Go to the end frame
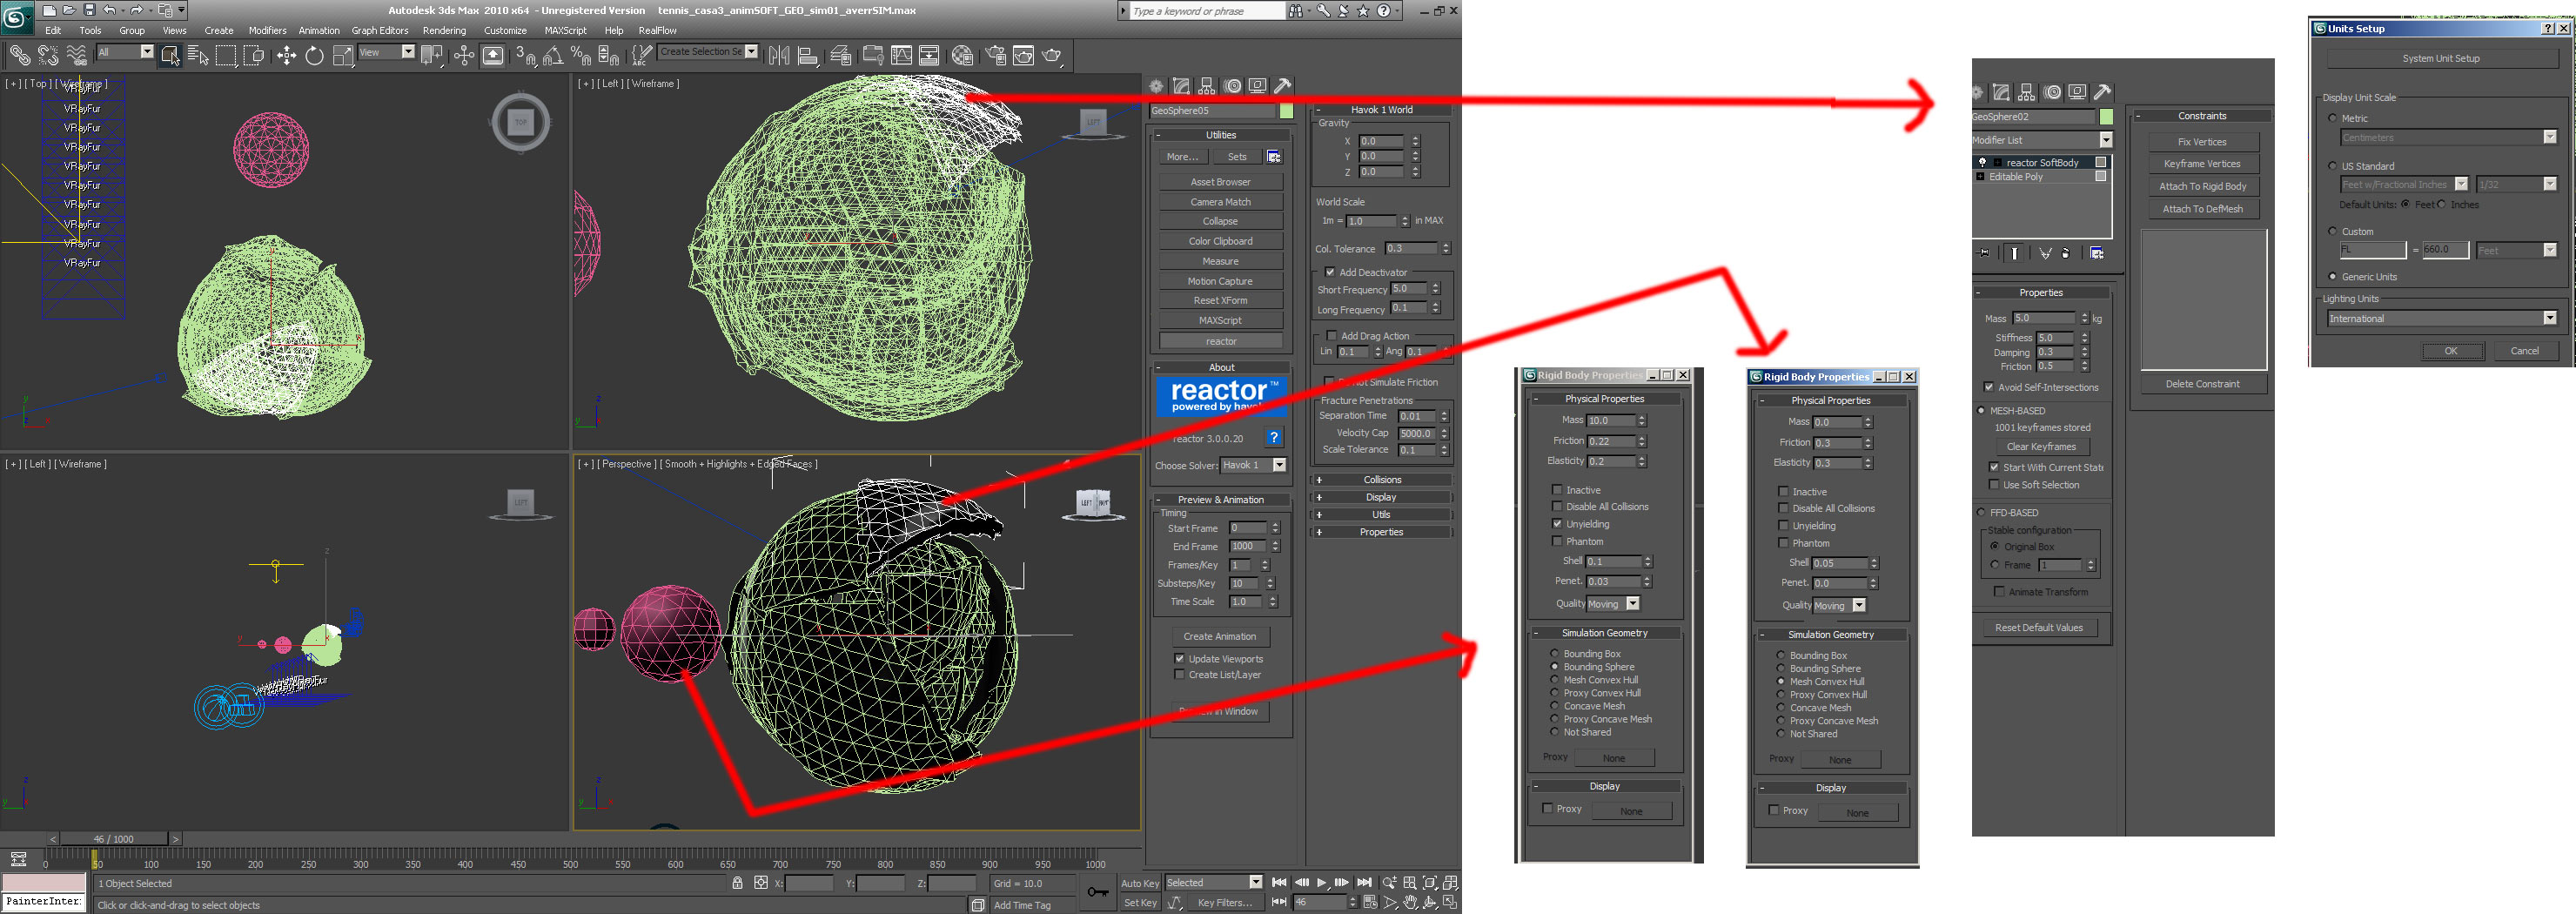 coord(1364,883)
